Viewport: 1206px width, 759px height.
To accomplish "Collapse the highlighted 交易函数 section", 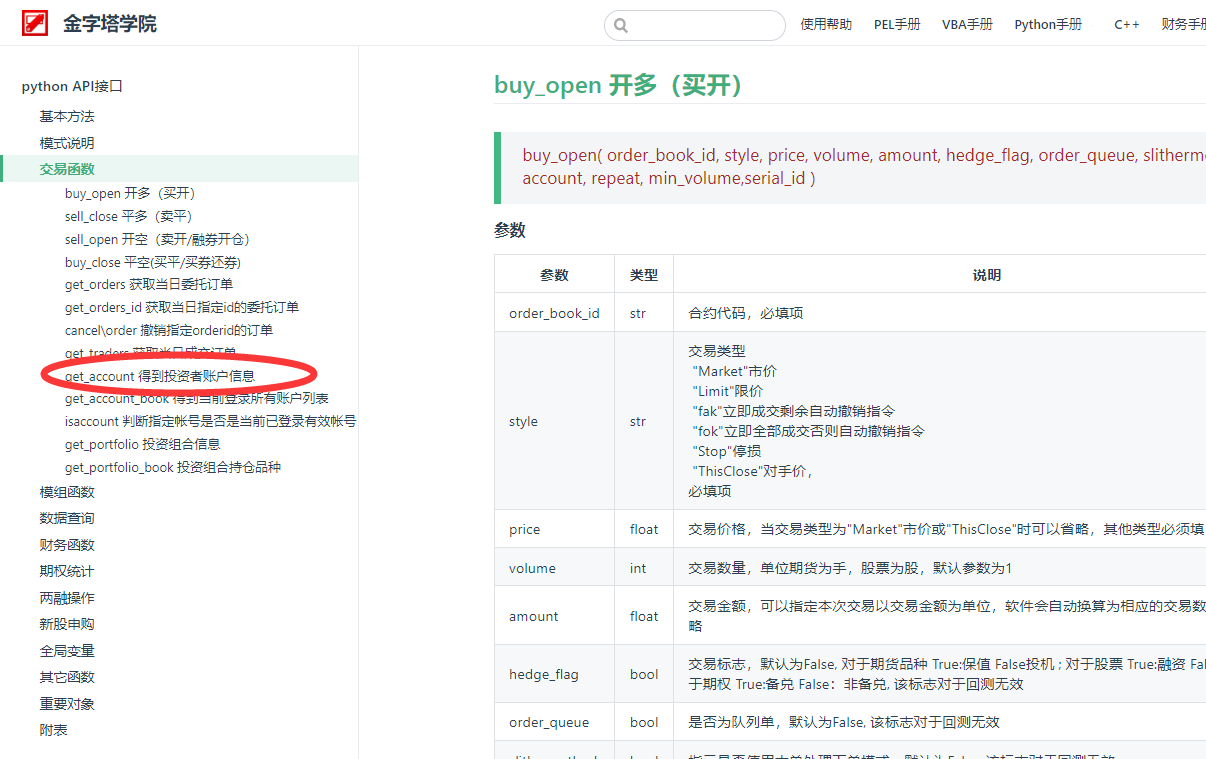I will coord(67,169).
